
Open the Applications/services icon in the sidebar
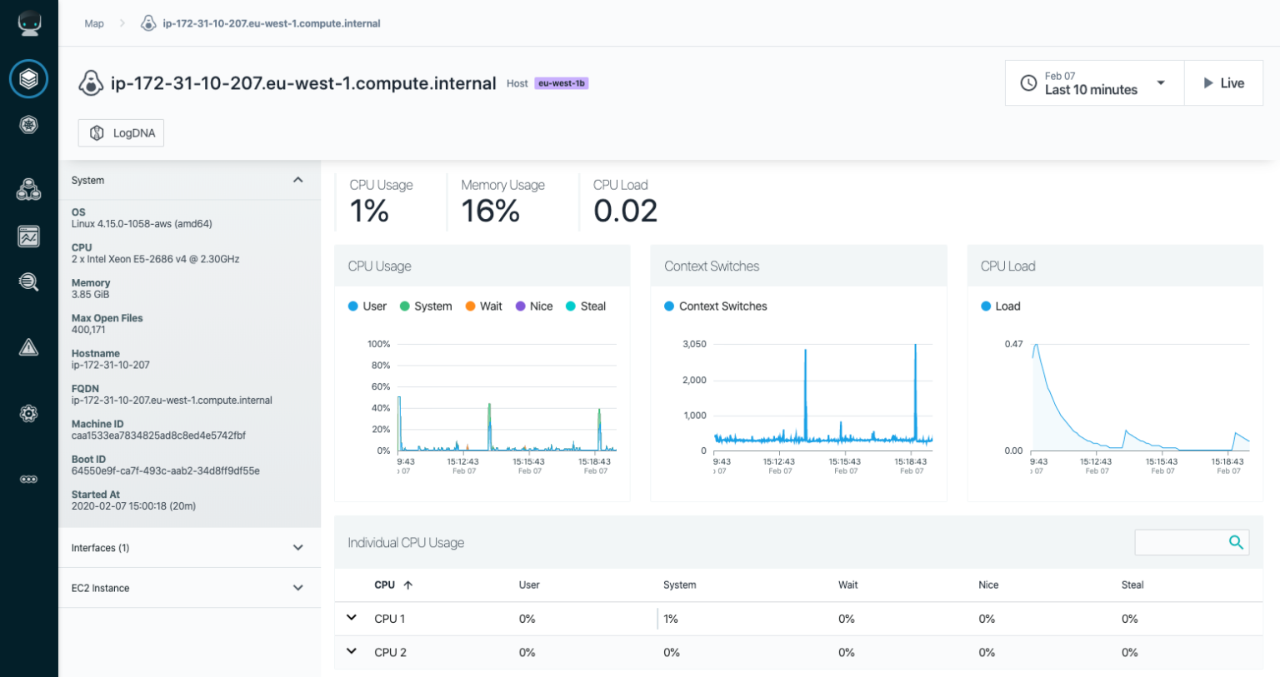(x=28, y=188)
